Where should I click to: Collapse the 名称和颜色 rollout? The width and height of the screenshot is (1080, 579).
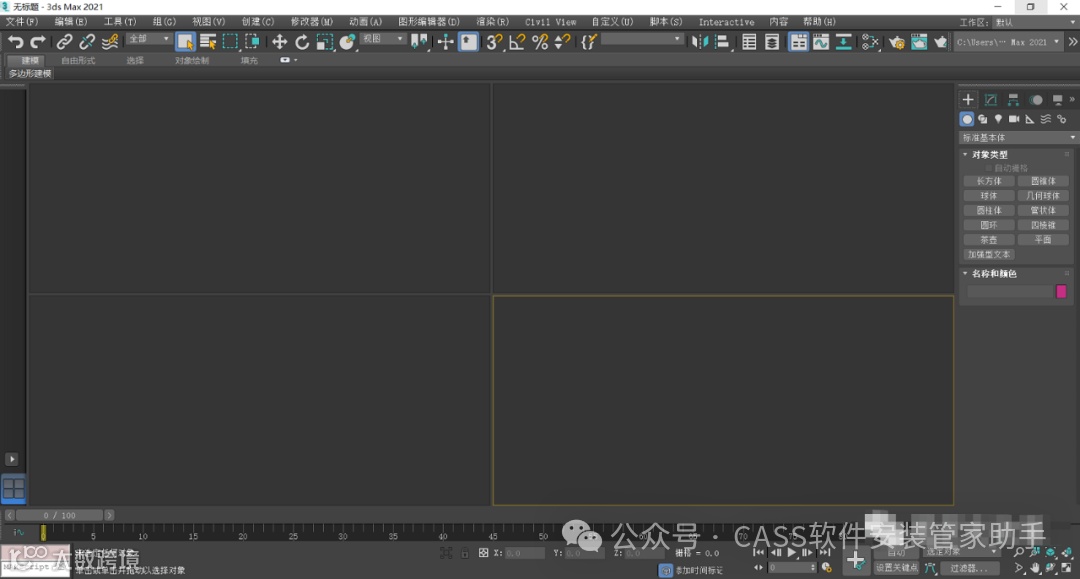point(990,274)
